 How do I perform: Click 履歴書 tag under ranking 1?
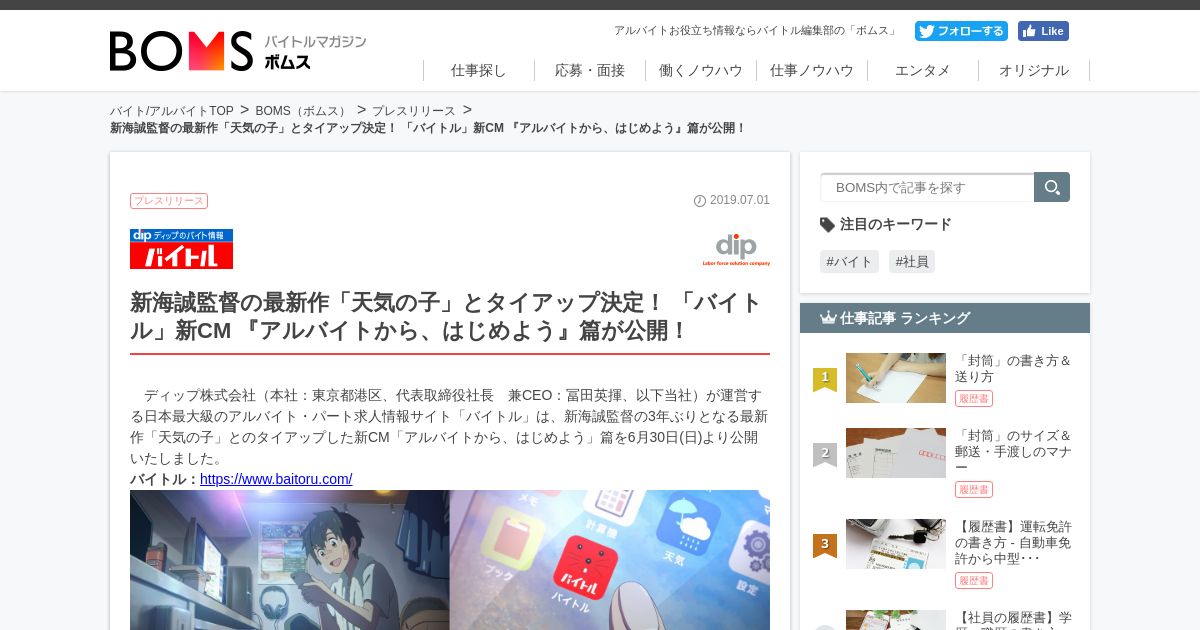click(974, 398)
